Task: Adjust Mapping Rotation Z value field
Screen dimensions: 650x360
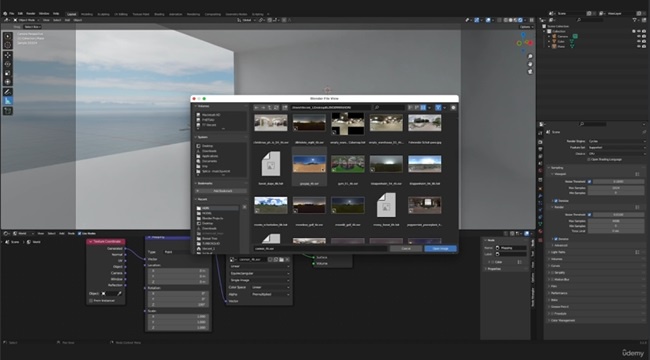Action: 178,304
